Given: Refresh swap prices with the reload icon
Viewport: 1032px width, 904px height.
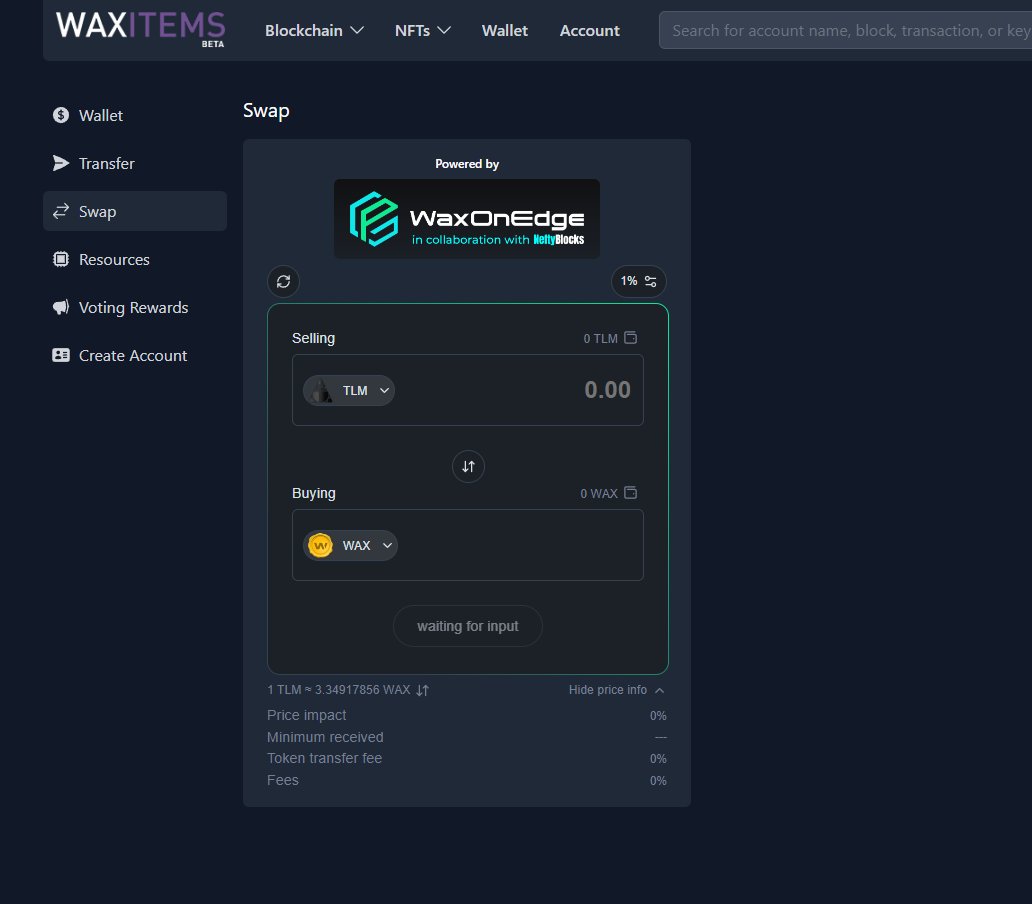Looking at the screenshot, I should (284, 282).
